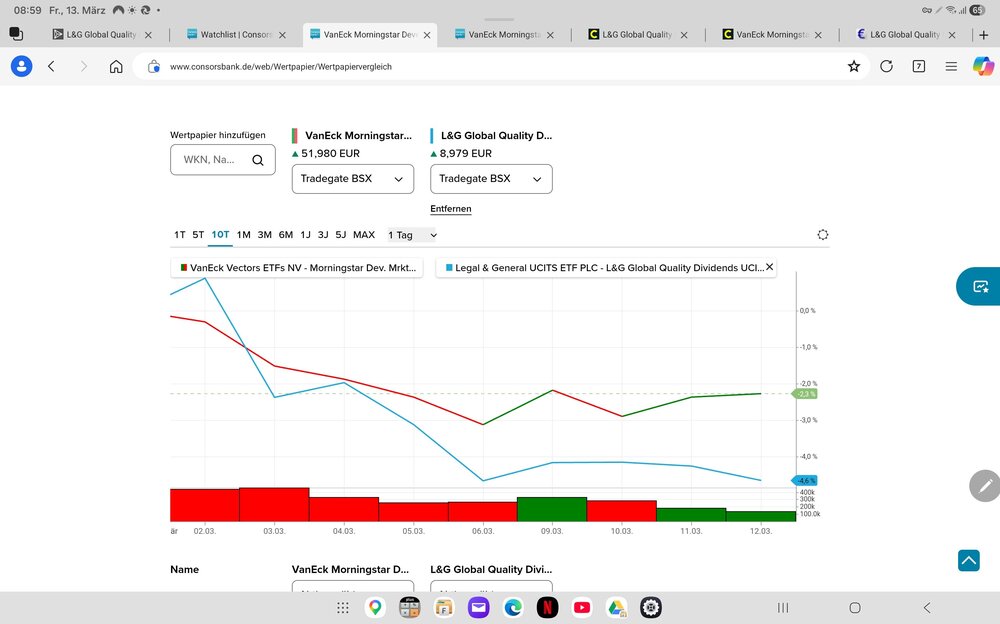The width and height of the screenshot is (1000, 624).
Task: Open Netflix from the taskbar
Action: [x=547, y=608]
